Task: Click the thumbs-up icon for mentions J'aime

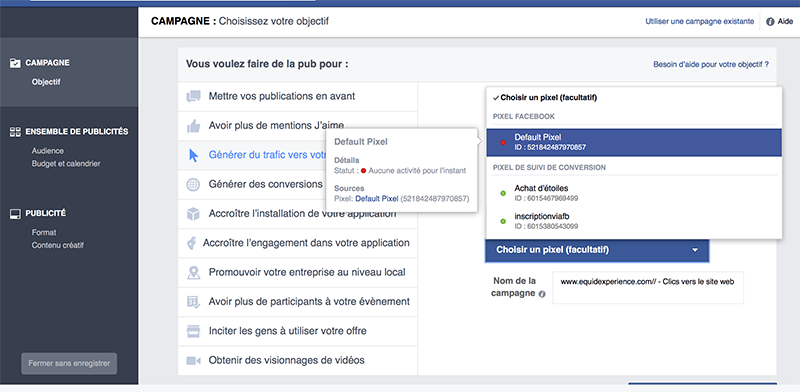Action: point(193,126)
